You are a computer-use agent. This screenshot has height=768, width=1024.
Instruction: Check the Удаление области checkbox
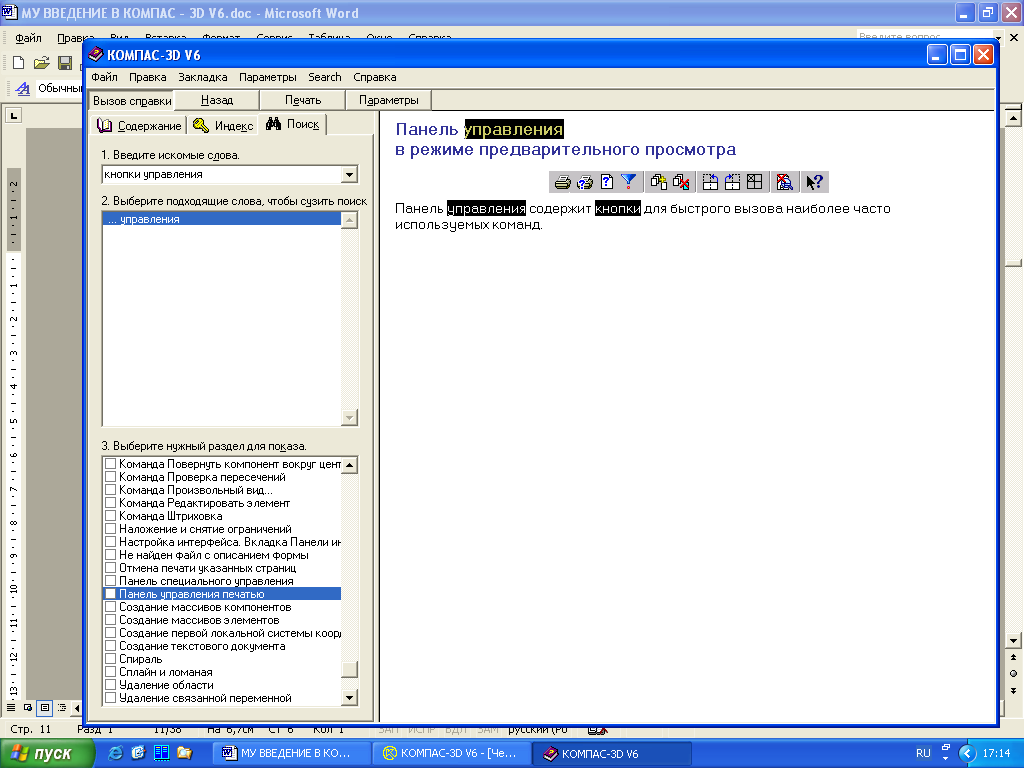[110, 685]
